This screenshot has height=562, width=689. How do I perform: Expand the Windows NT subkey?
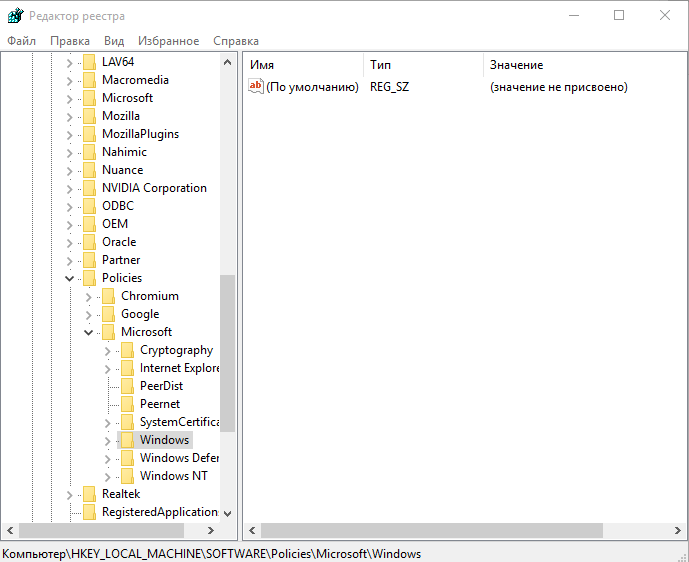coord(108,476)
